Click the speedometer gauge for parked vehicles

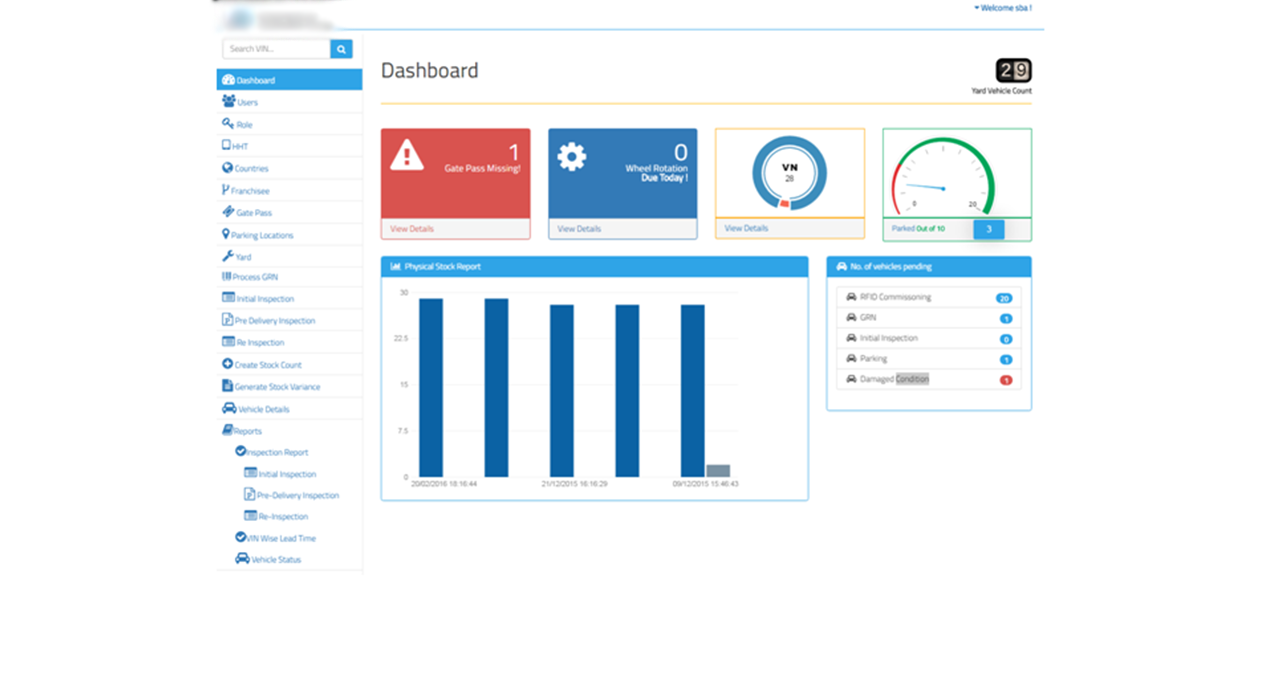[x=943, y=177]
